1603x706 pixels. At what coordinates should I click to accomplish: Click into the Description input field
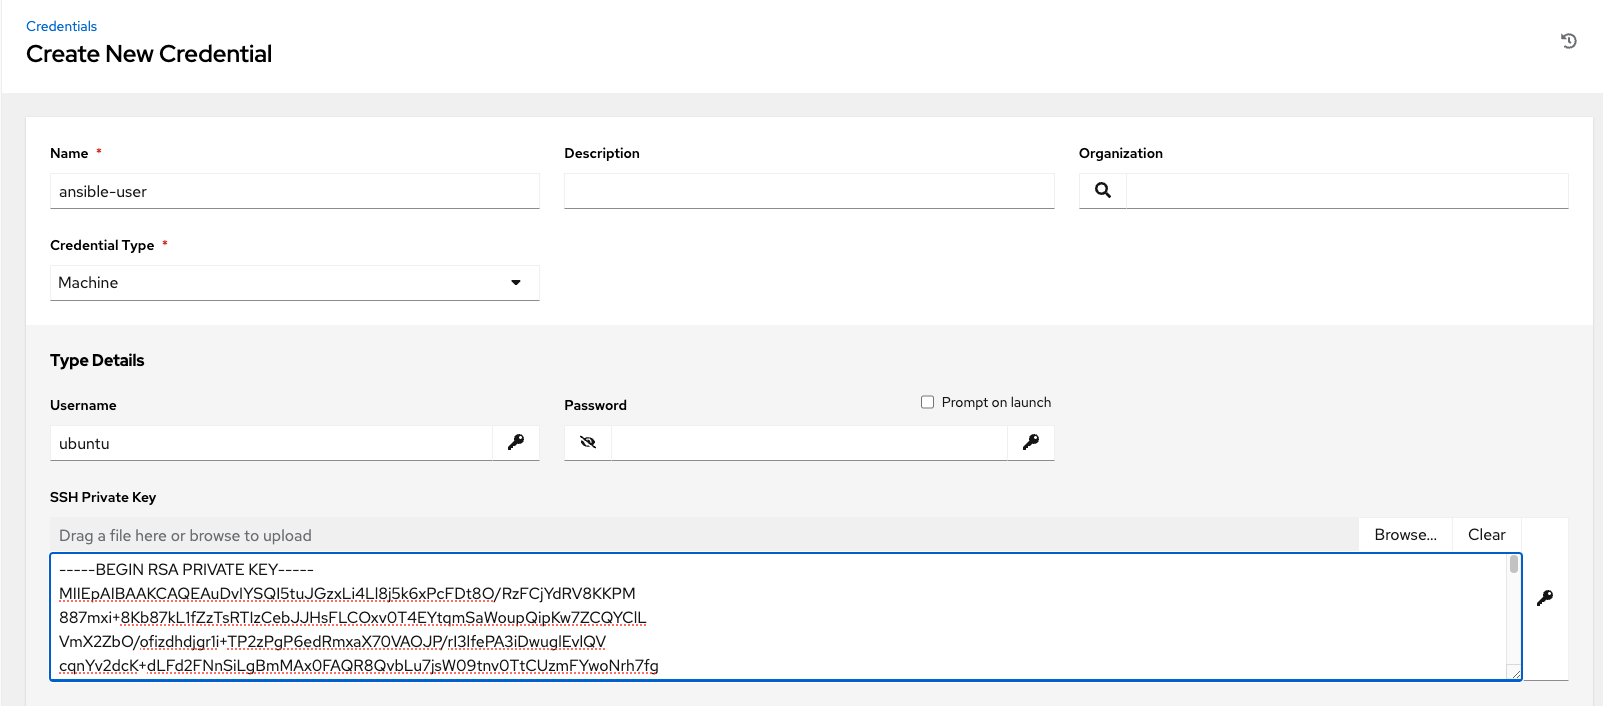(809, 191)
